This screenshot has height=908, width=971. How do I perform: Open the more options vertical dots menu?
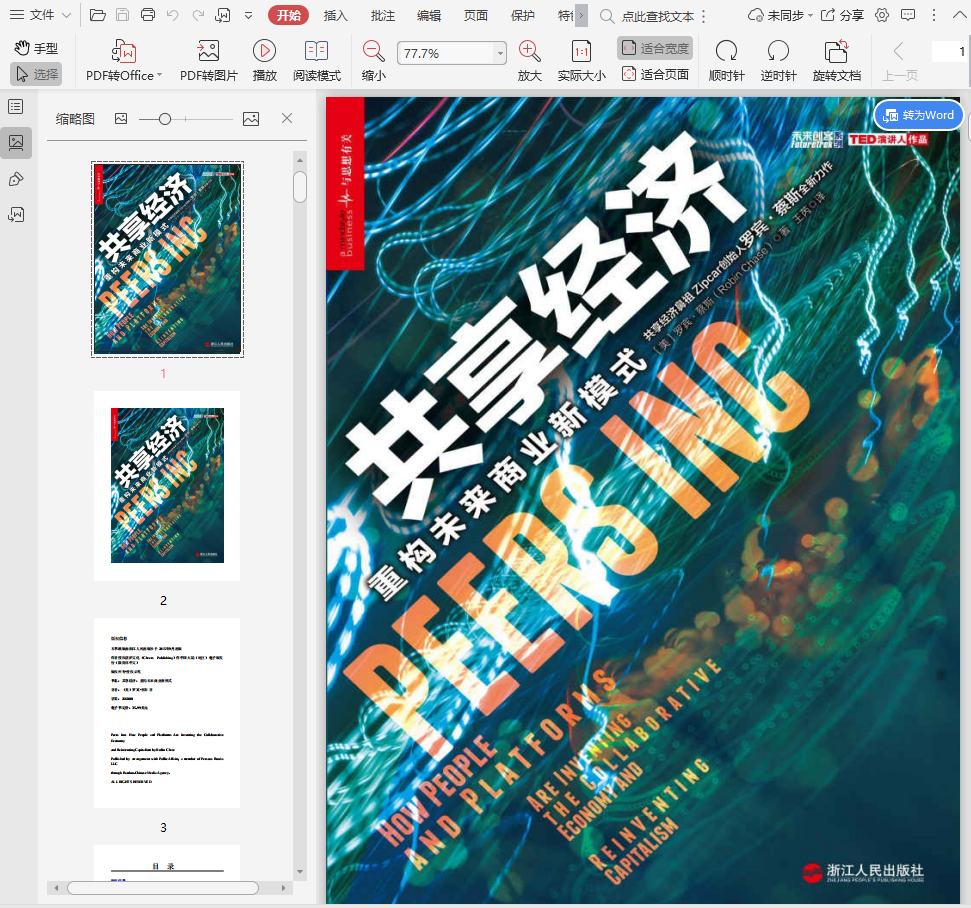(934, 15)
